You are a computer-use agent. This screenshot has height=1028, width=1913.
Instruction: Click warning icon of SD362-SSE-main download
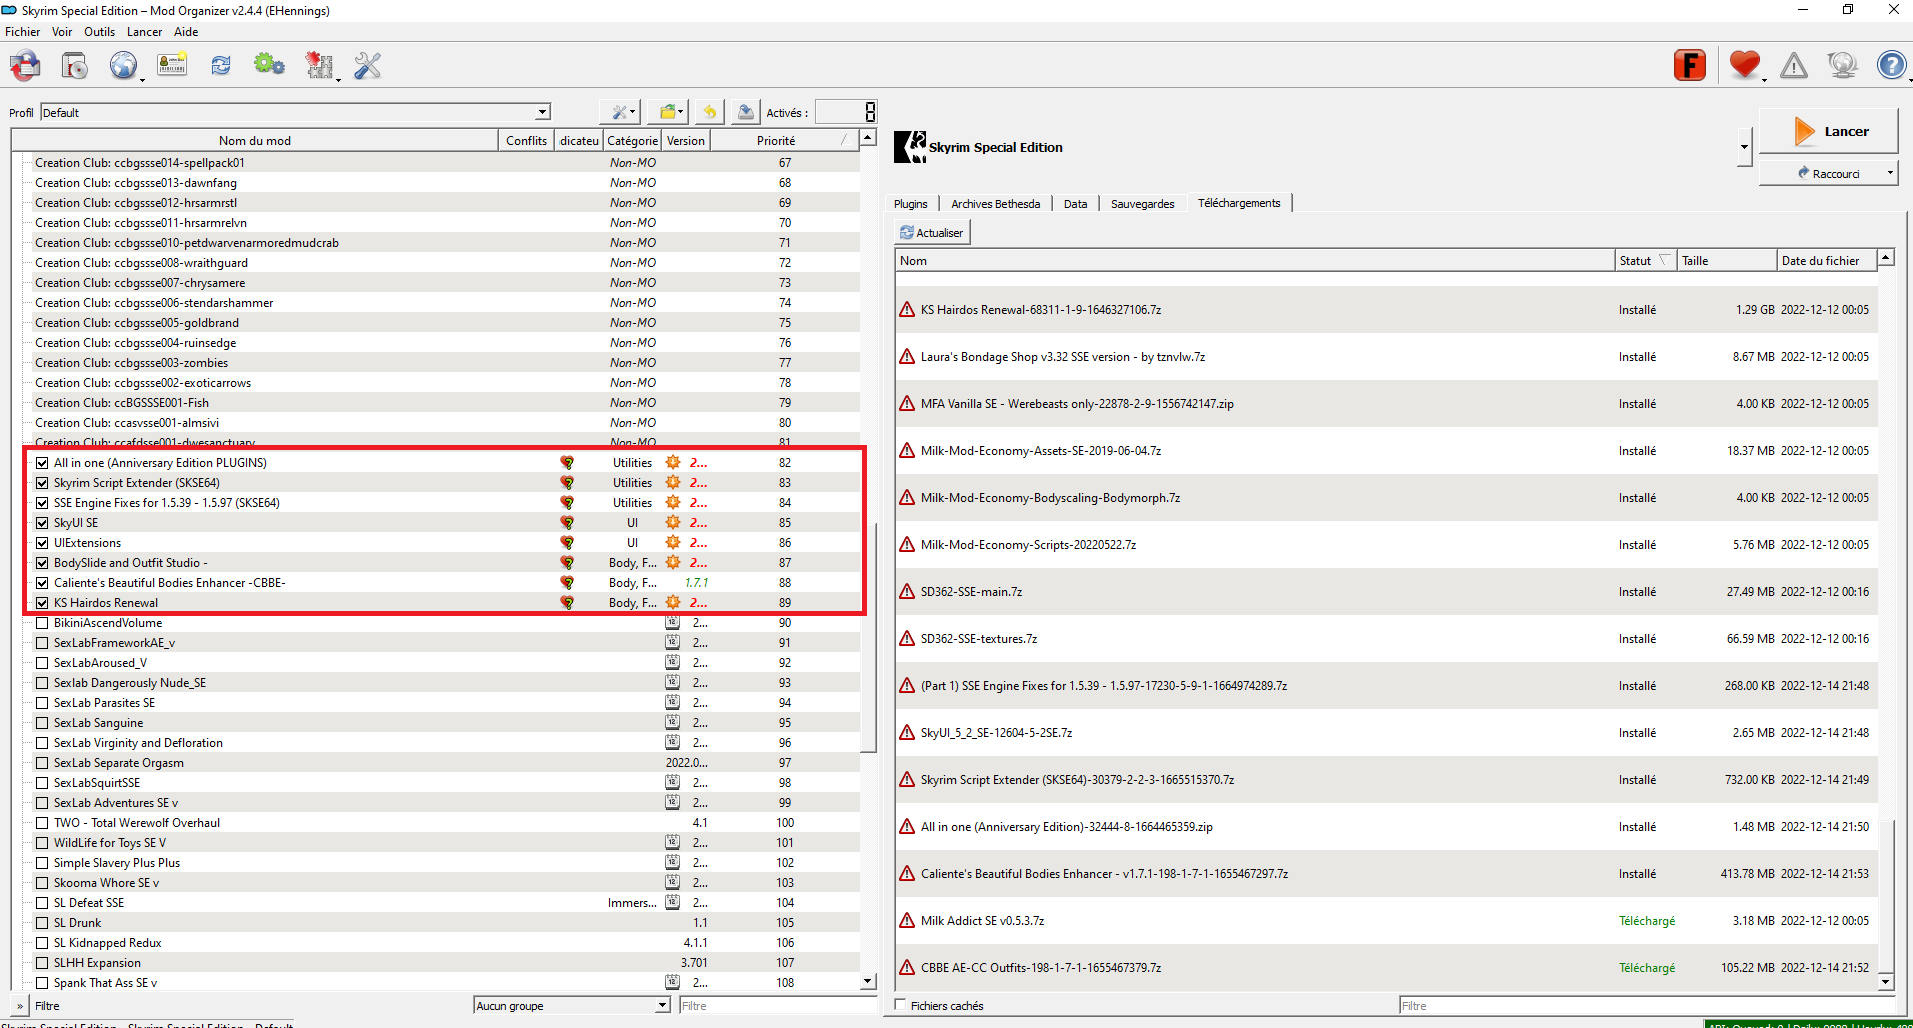pyautogui.click(x=907, y=591)
